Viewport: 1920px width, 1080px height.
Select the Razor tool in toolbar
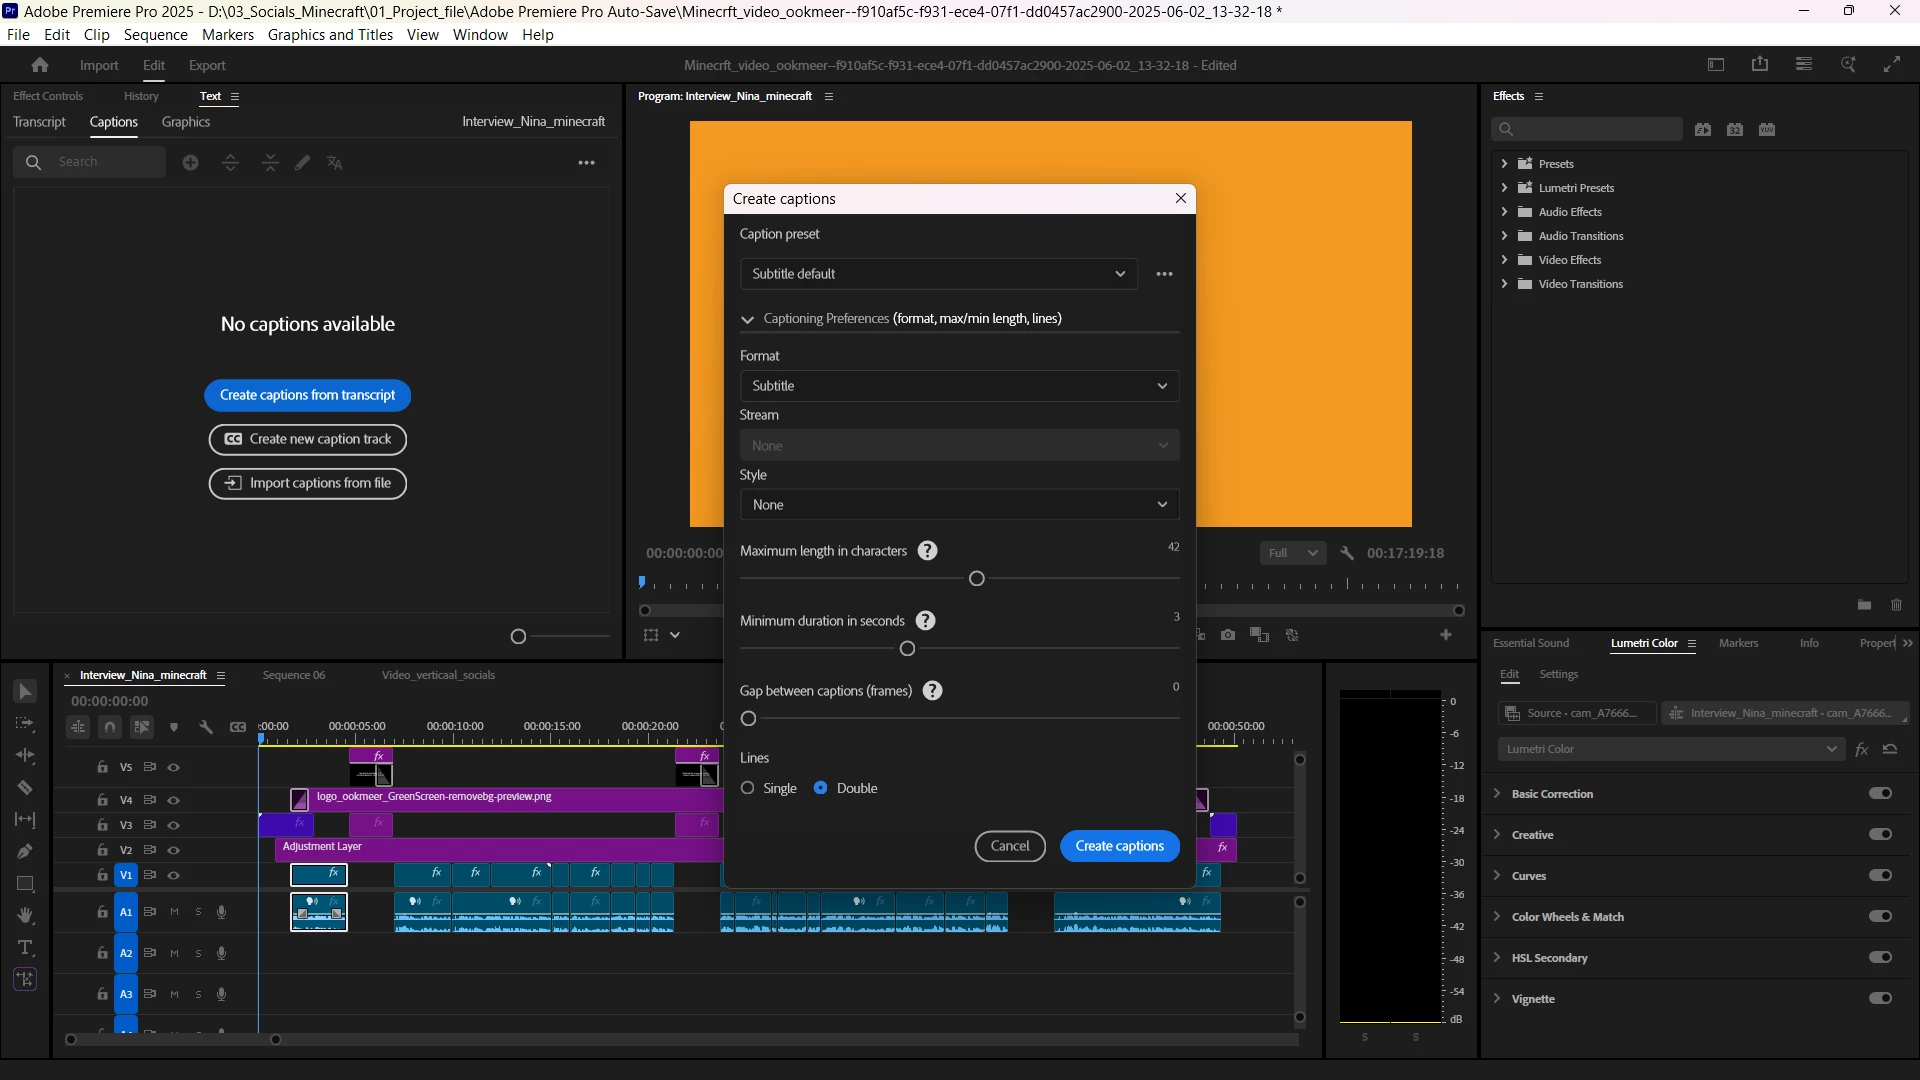point(25,788)
